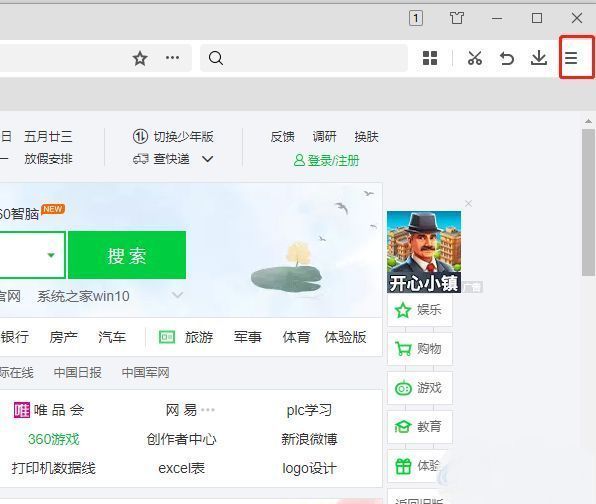This screenshot has width=596, height=504.
Task: Open 中国日报 link
Action: click(x=78, y=372)
